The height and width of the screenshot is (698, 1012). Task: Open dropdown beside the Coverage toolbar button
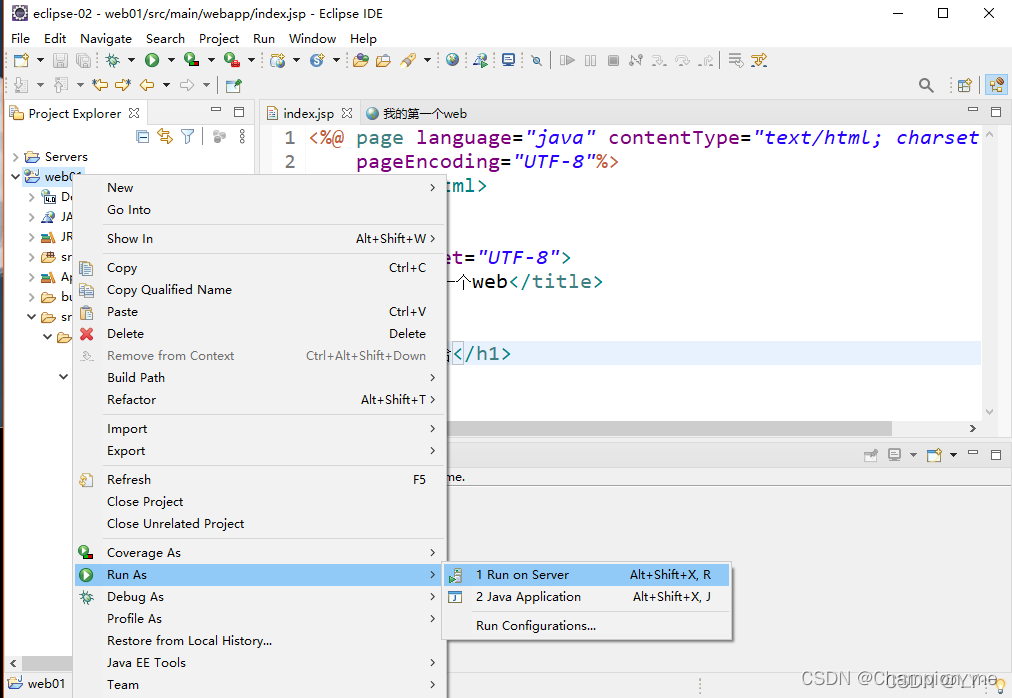point(211,60)
